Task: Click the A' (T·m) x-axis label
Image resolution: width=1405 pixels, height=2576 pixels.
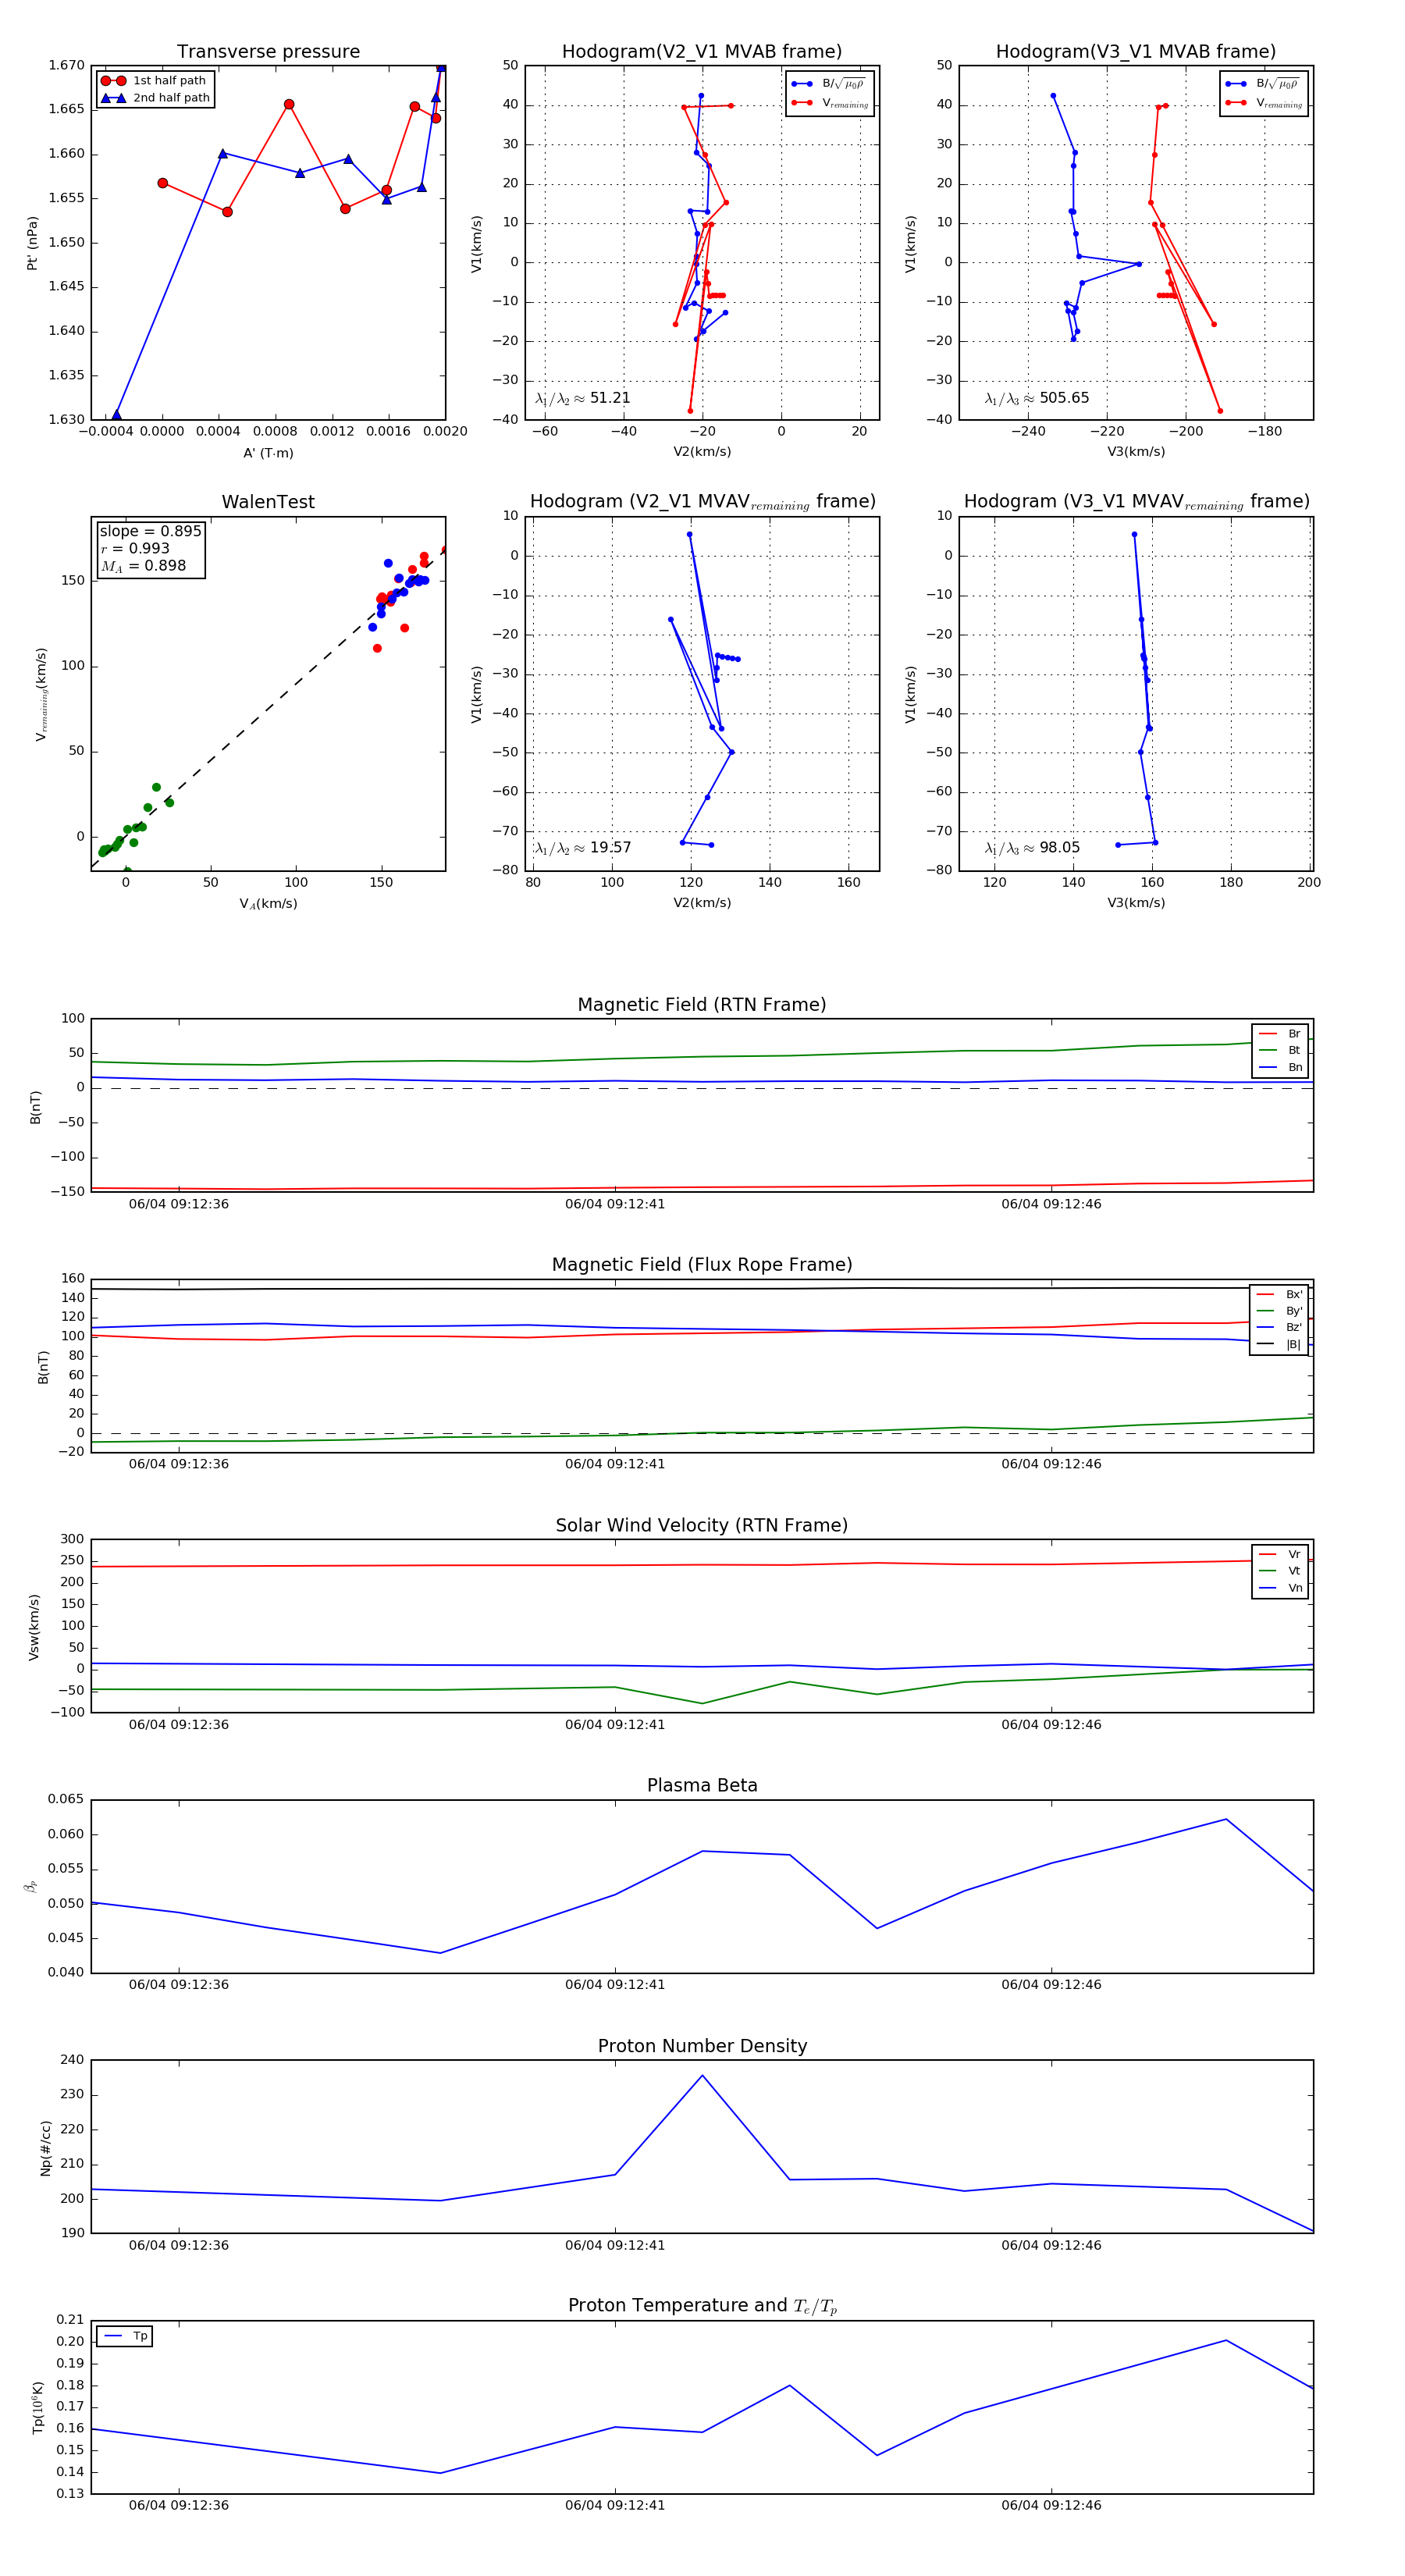Action: coord(268,453)
